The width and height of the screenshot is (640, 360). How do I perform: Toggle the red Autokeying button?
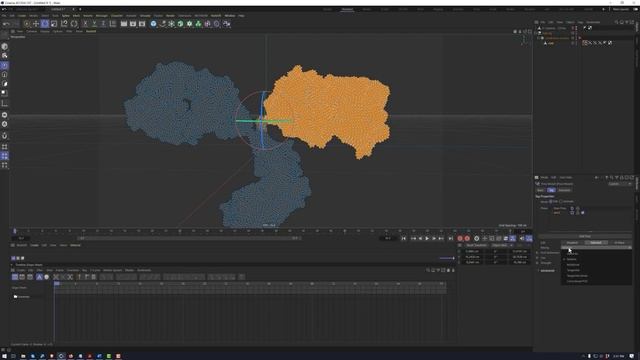pos(467,238)
